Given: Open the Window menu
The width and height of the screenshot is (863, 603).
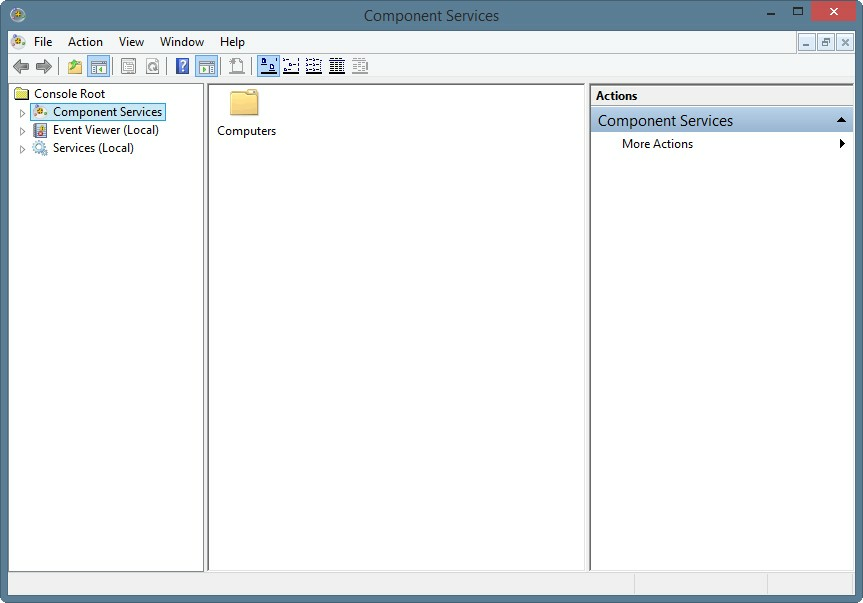Looking at the screenshot, I should (x=182, y=42).
